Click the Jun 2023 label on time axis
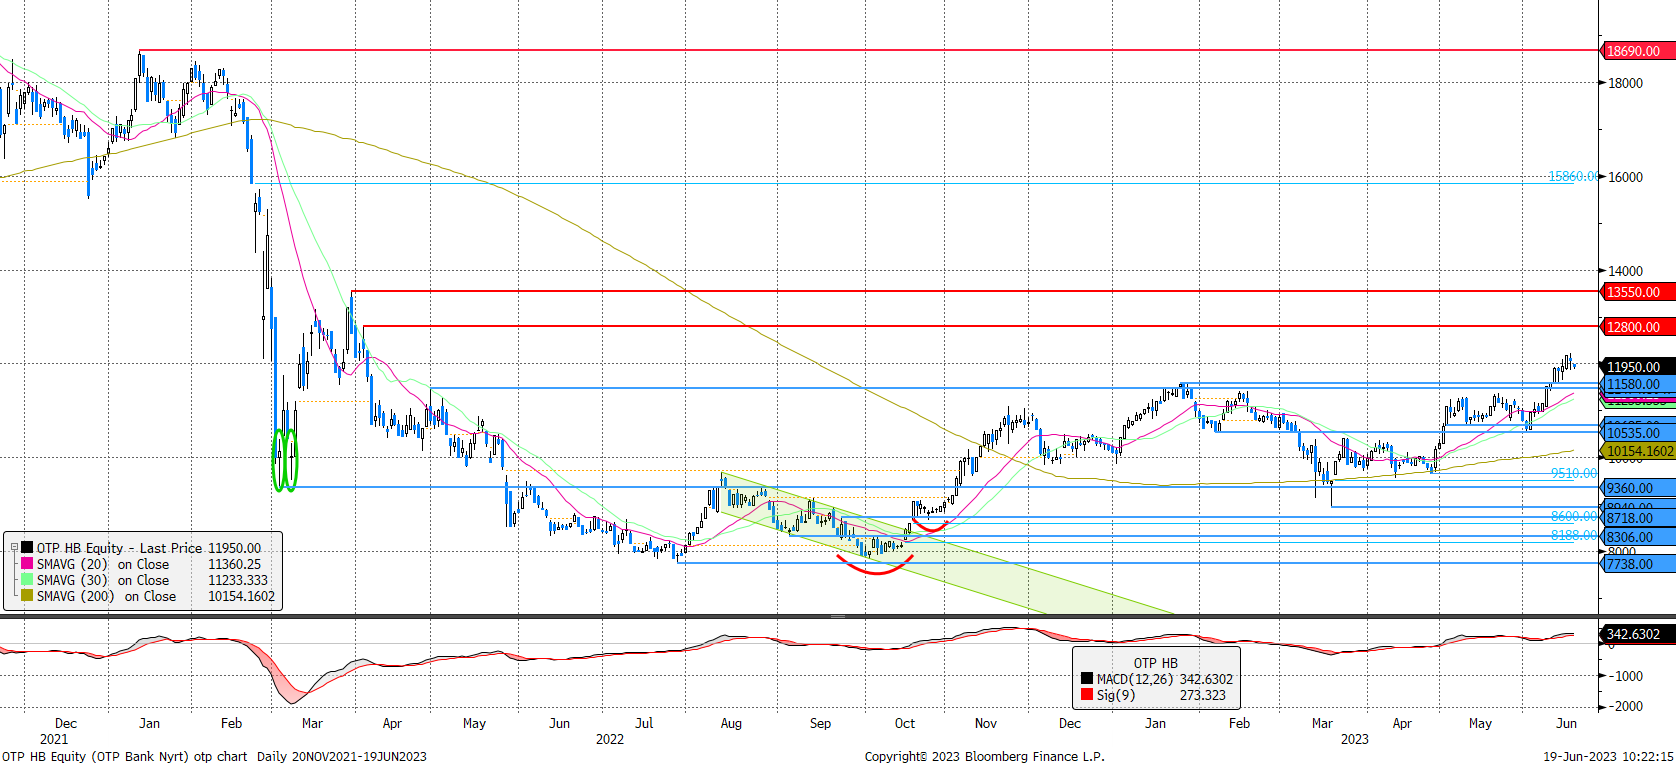This screenshot has height=765, width=1676. 1567,723
